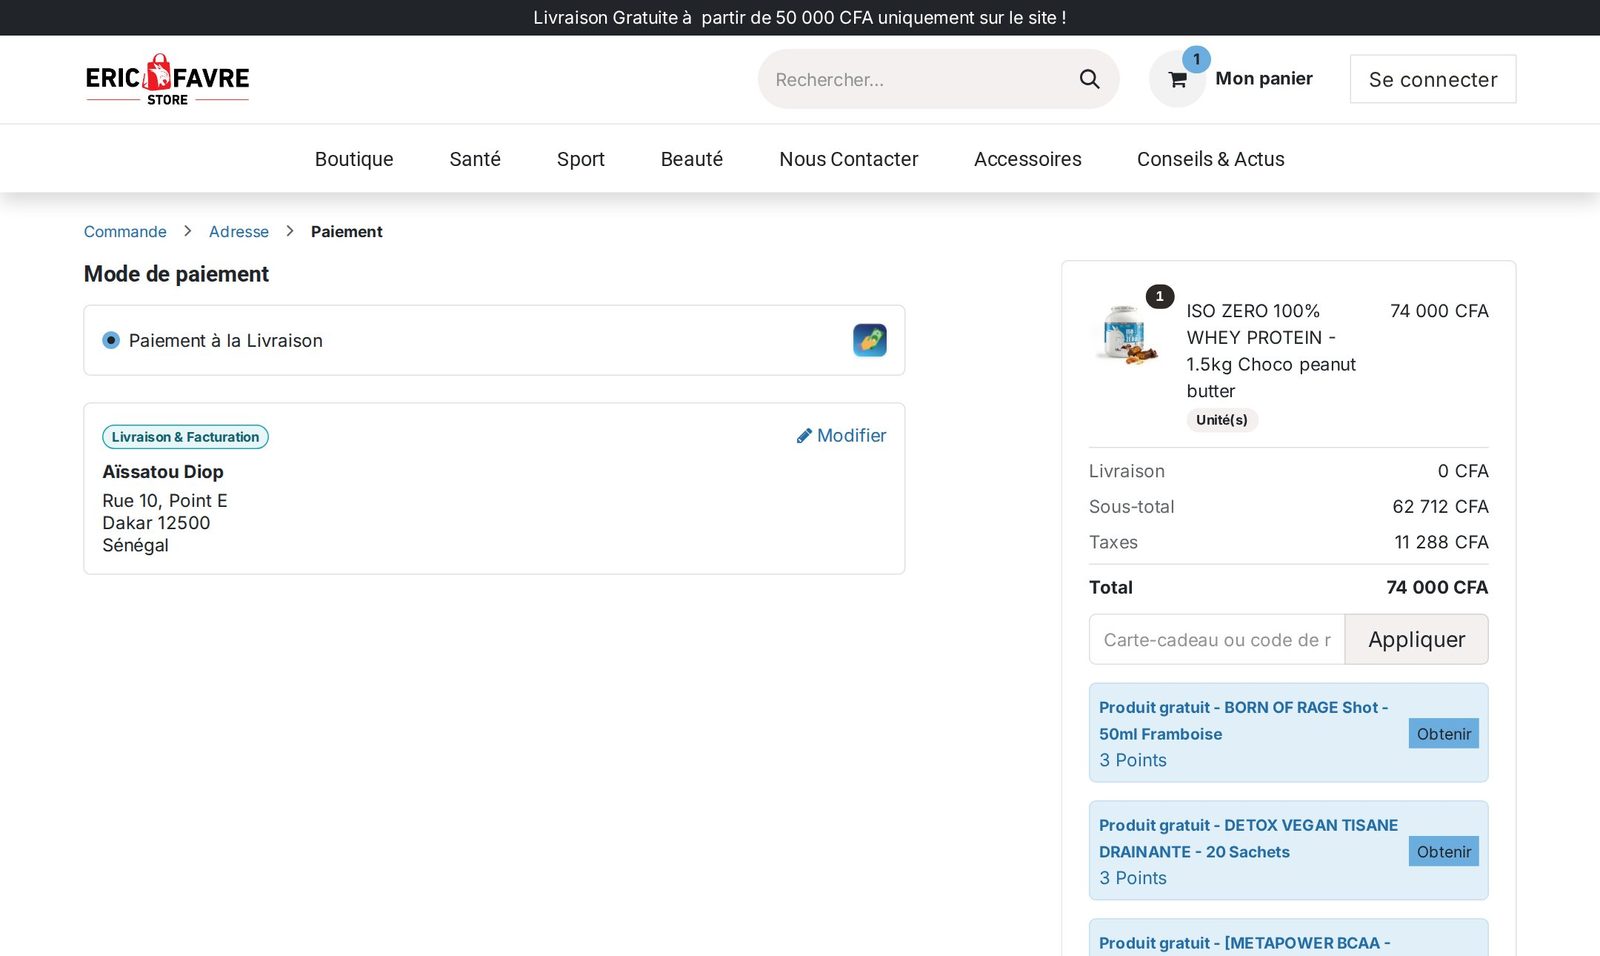
Task: Click the cash on delivery payment icon
Action: click(870, 340)
